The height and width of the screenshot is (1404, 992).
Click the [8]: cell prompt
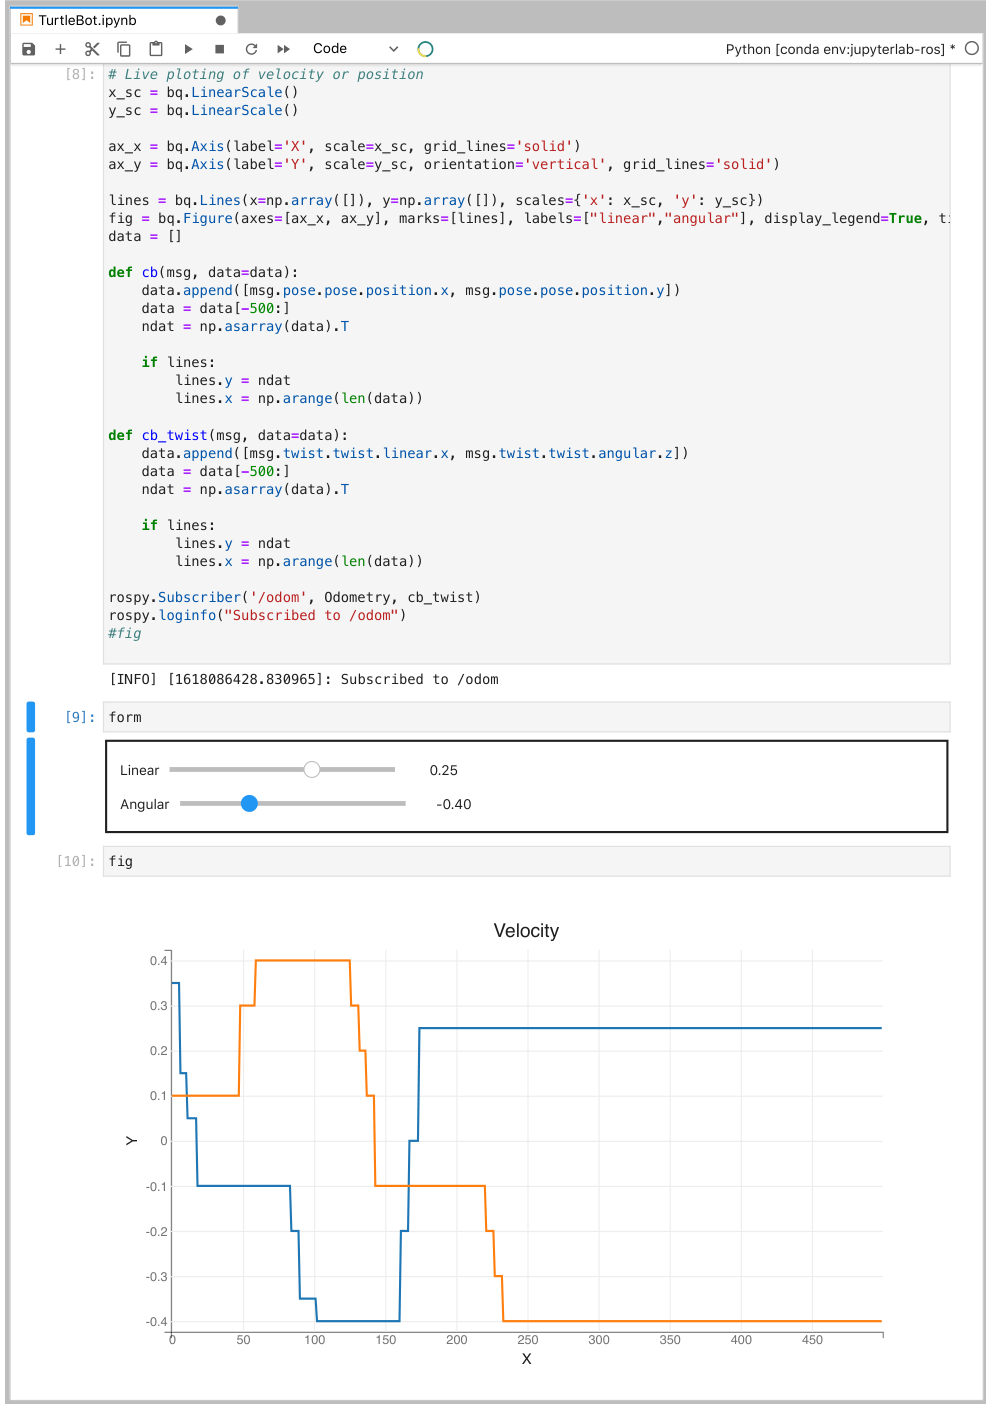pyautogui.click(x=80, y=74)
